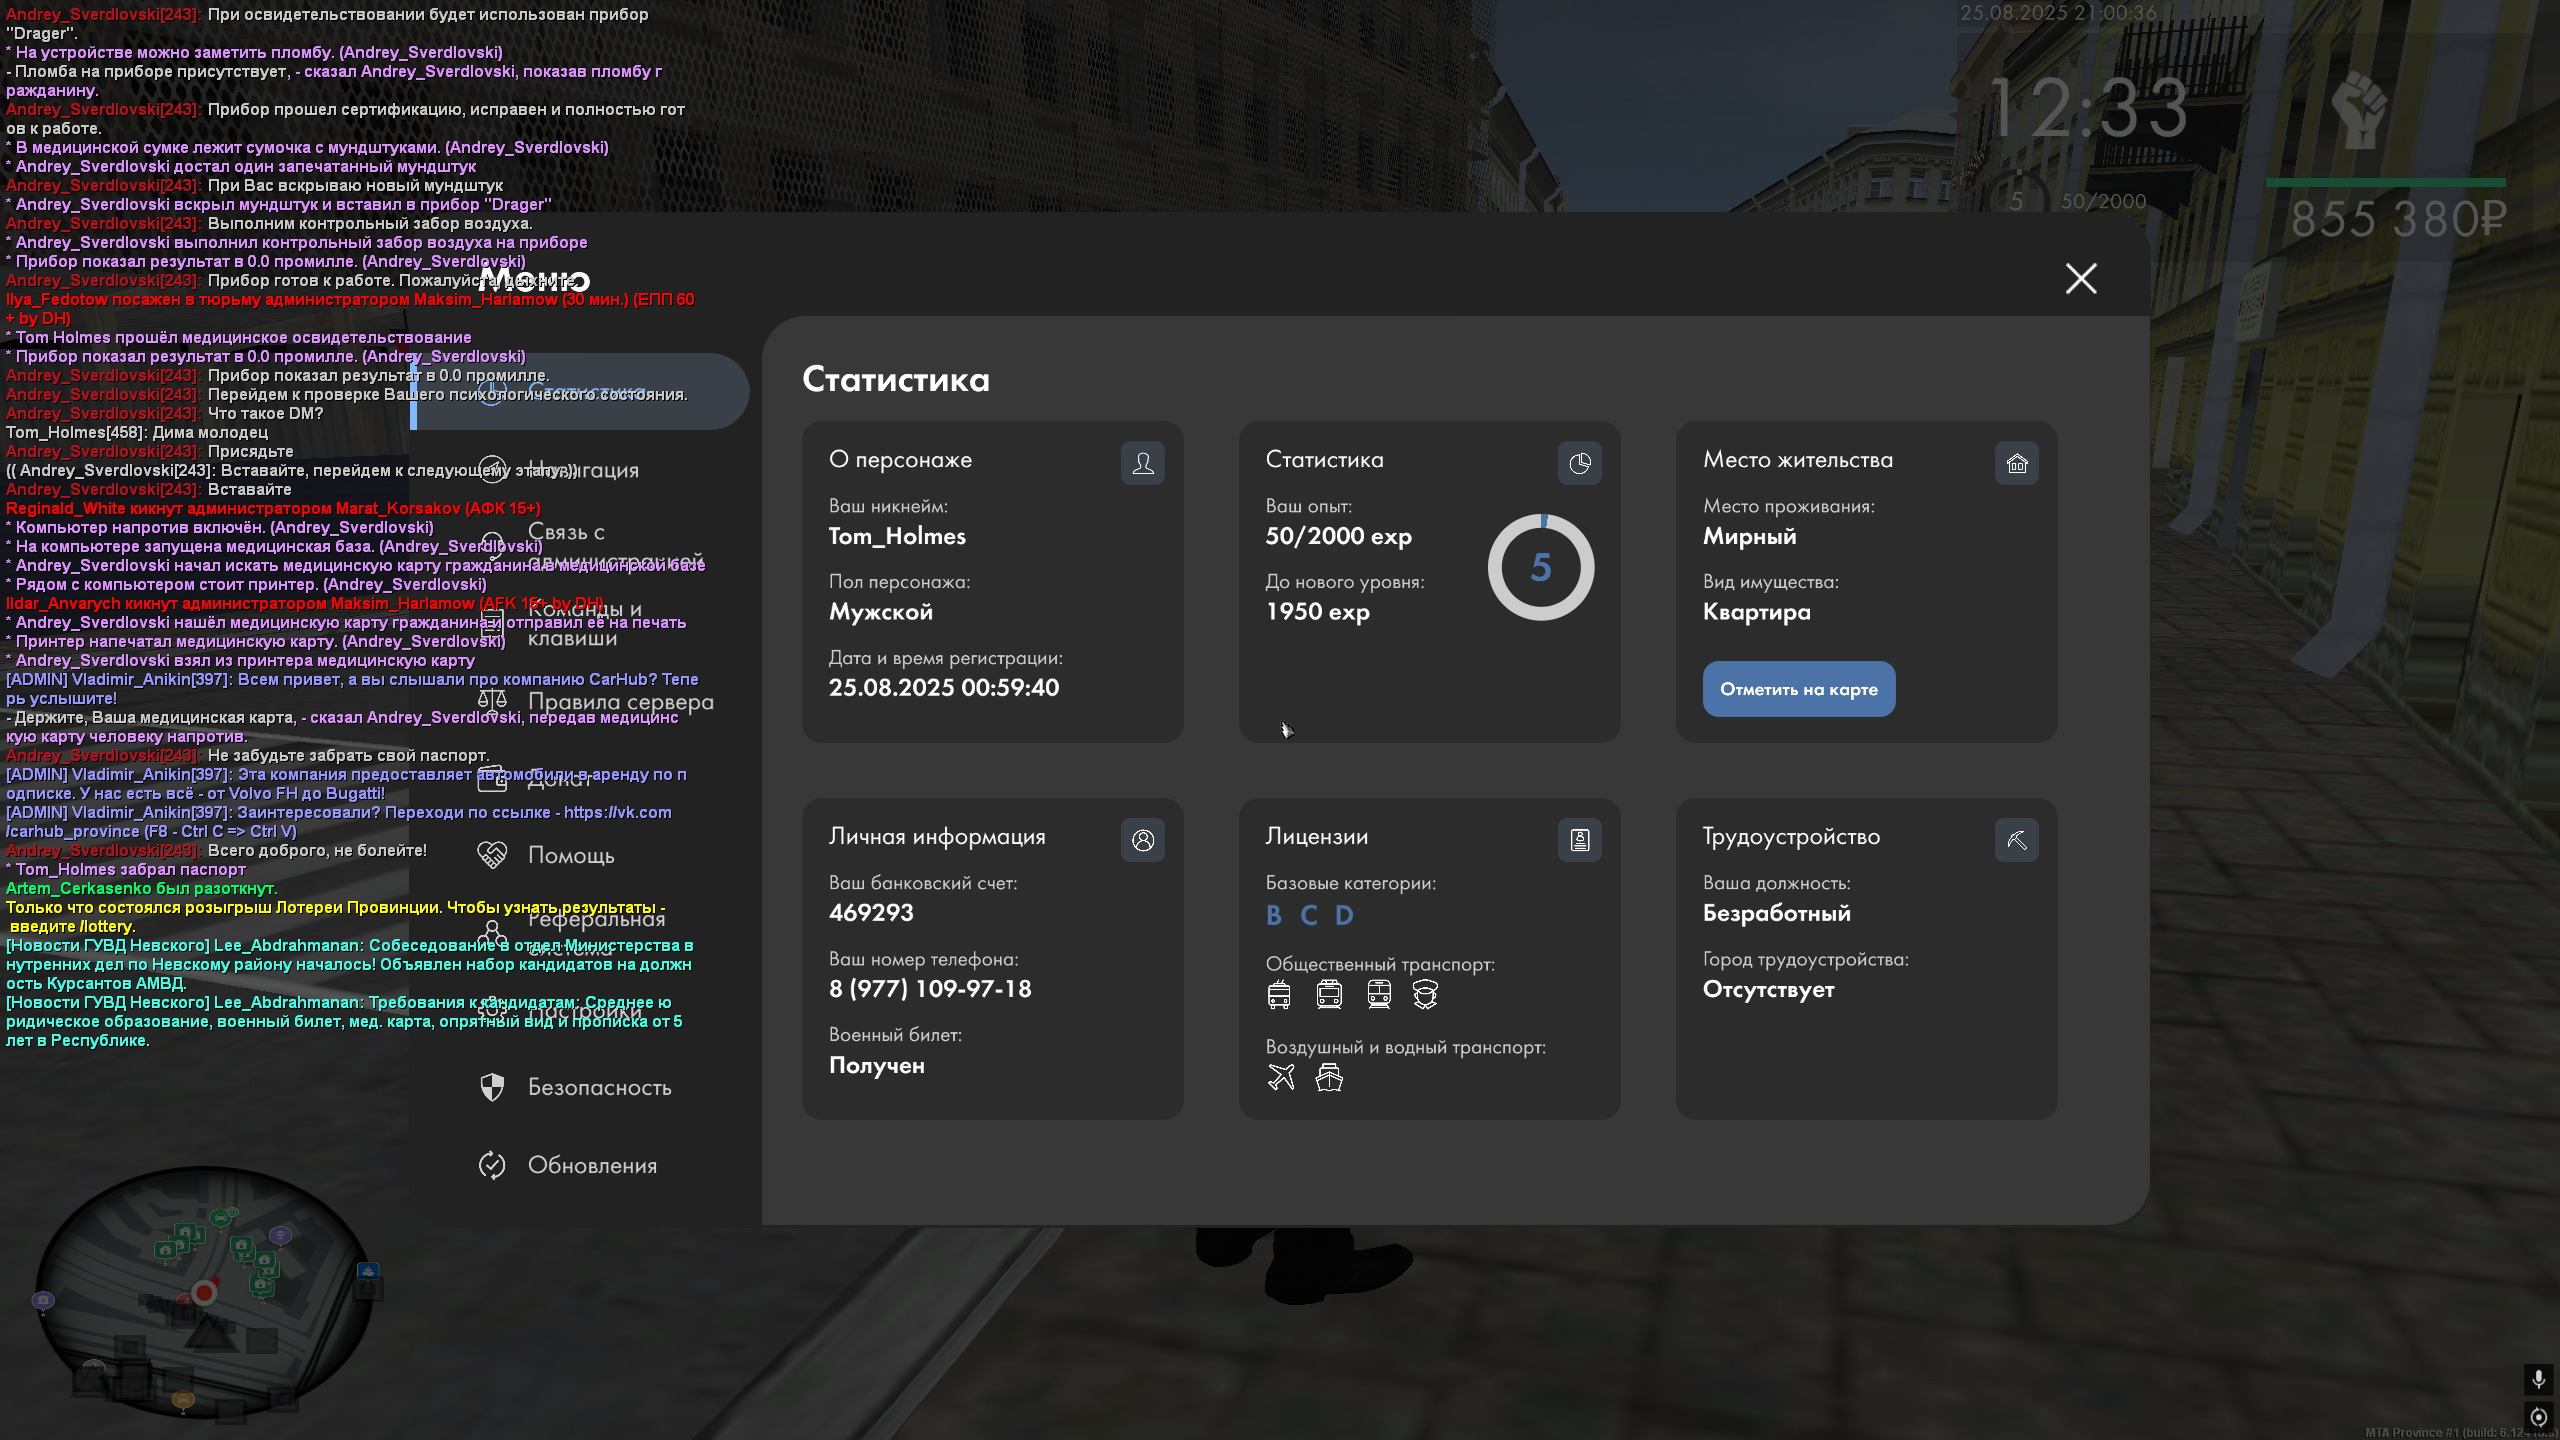Click the user icon in Личная информация card

click(1142, 840)
